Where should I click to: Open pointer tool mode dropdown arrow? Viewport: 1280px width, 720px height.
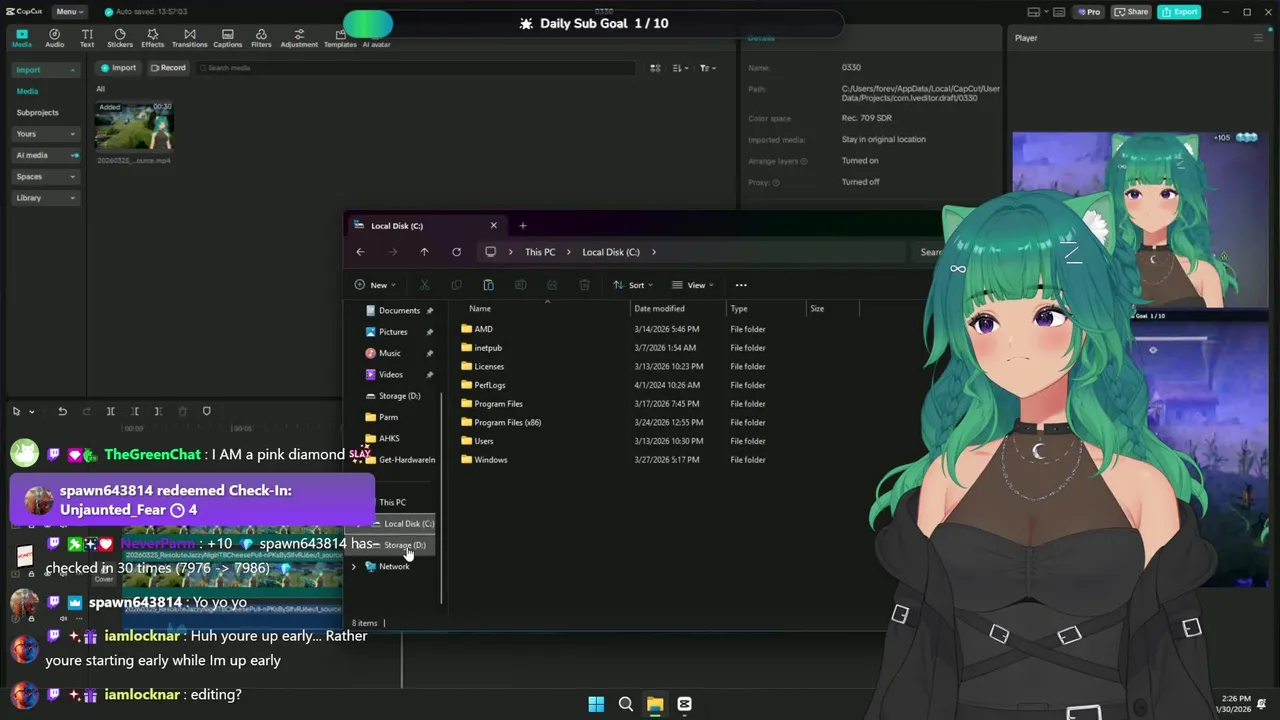pos(32,411)
